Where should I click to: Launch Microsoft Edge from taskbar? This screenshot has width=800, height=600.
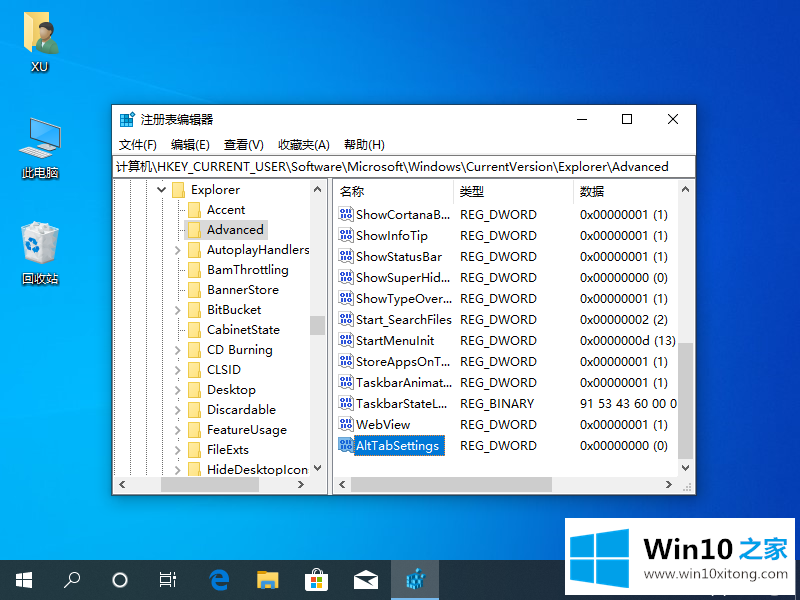(219, 580)
